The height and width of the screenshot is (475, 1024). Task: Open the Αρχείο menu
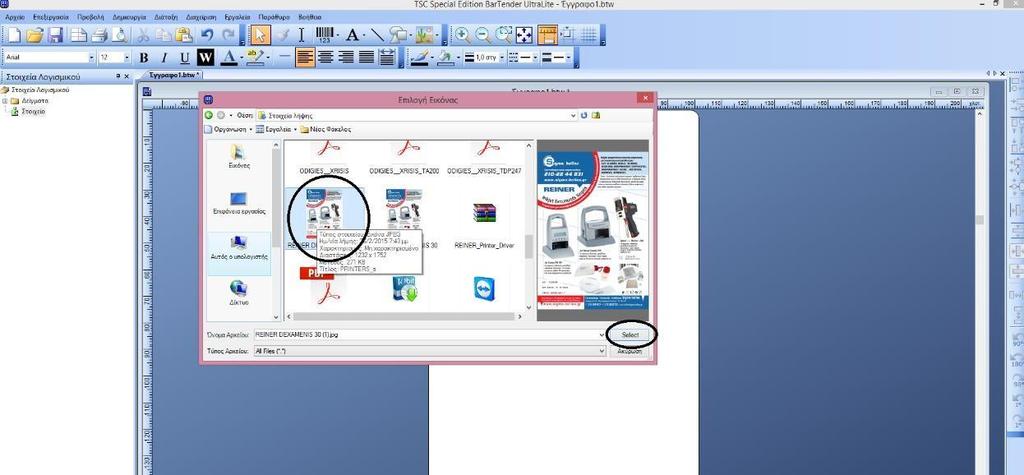(14, 16)
